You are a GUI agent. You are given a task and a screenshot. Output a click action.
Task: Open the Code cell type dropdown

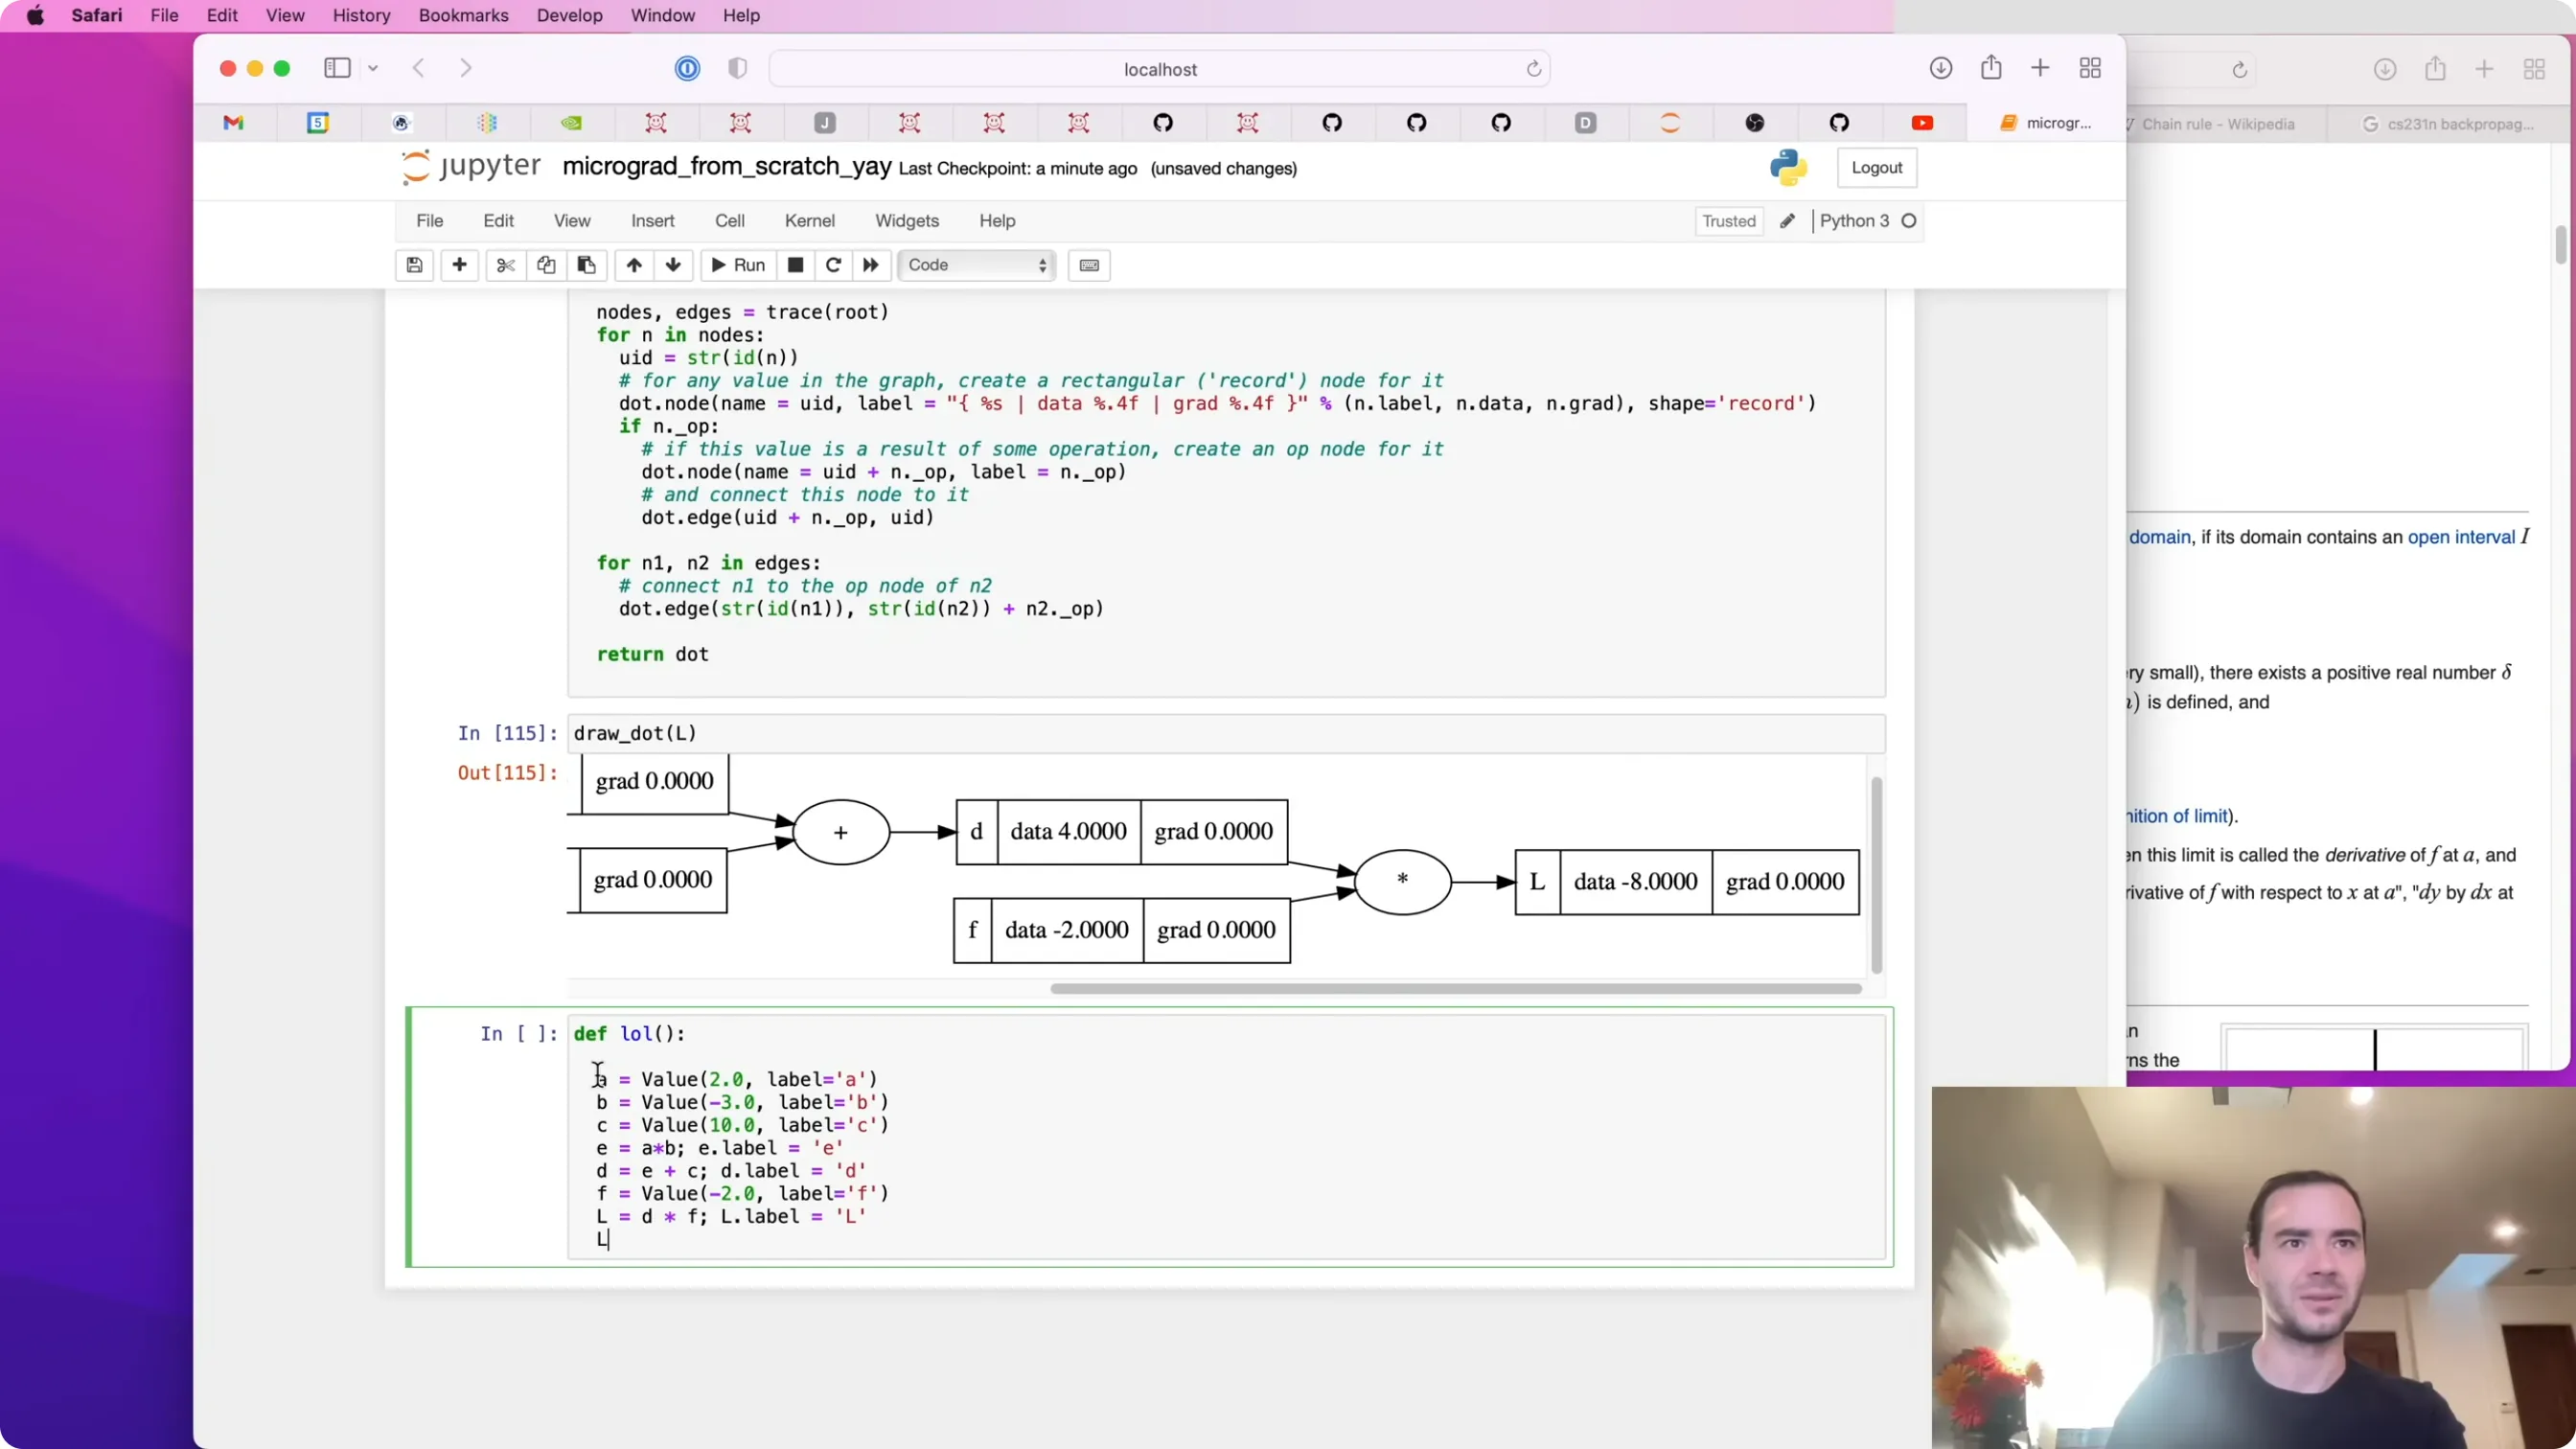(x=977, y=265)
